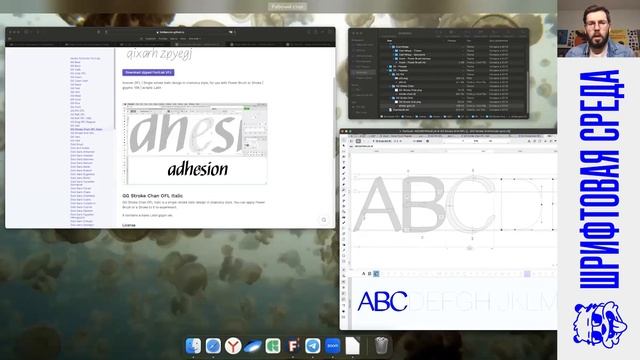Open the Trash in the Dock
Image resolution: width=640 pixels, height=360 pixels.
click(381, 346)
